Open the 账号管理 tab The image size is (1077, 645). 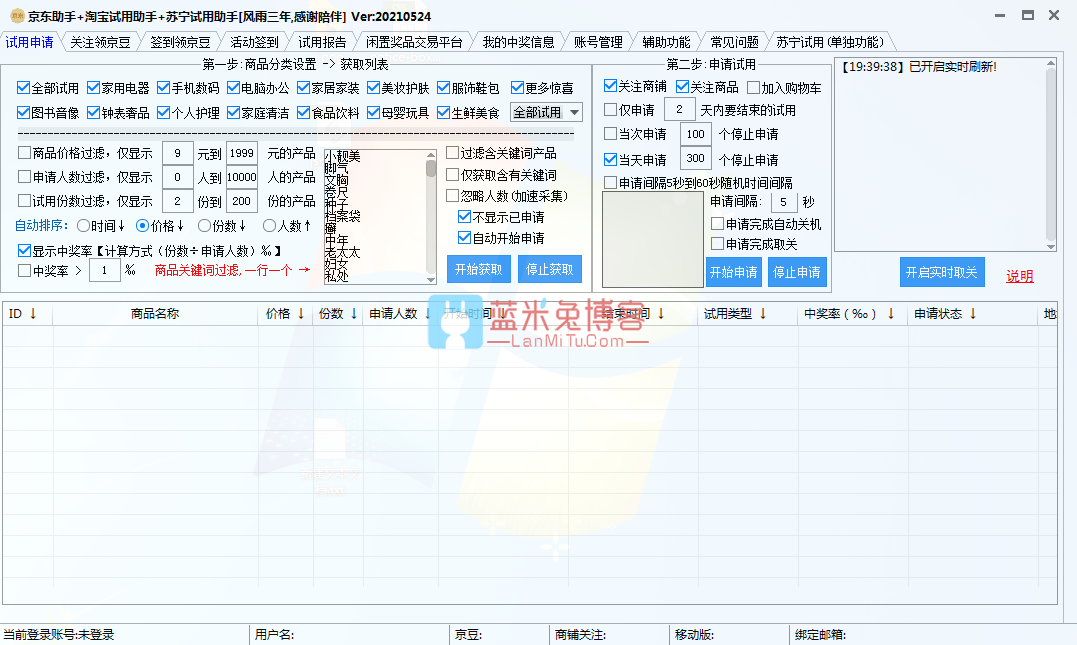(598, 43)
